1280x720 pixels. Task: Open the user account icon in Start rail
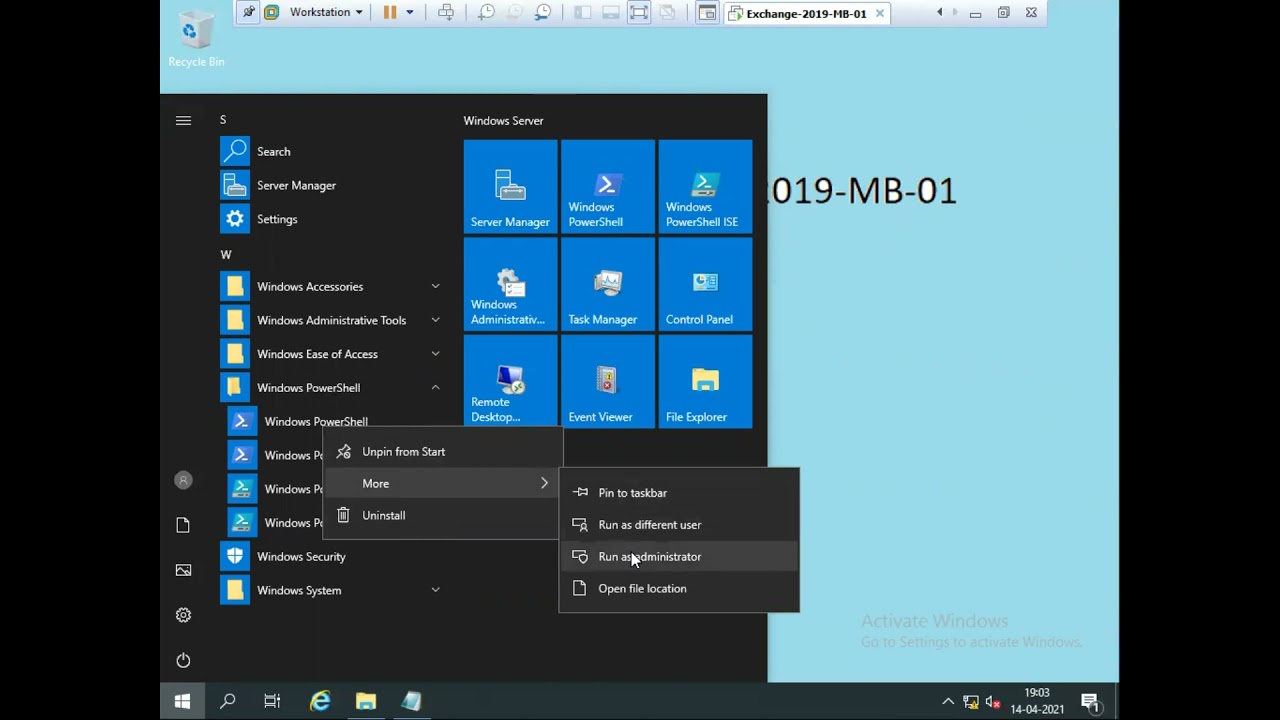[x=183, y=481]
